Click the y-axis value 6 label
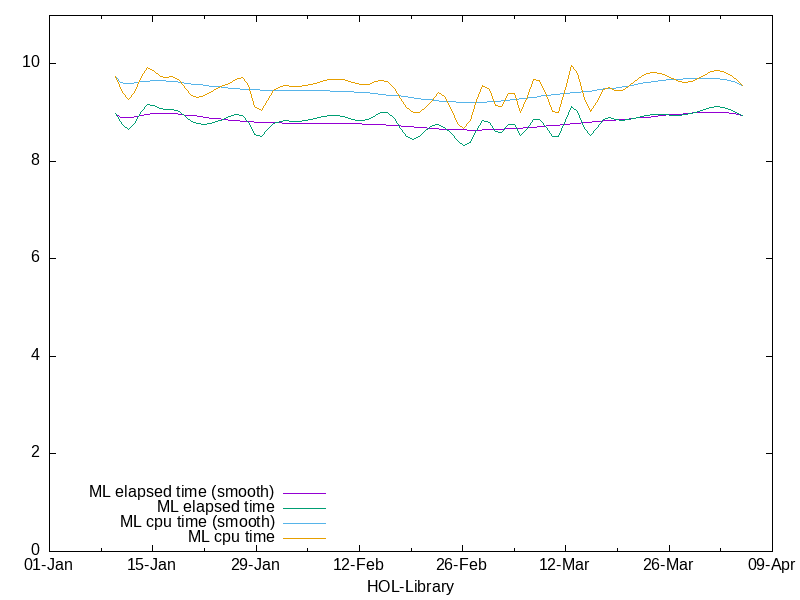Viewport: 800px width, 600px height. (x=36, y=258)
